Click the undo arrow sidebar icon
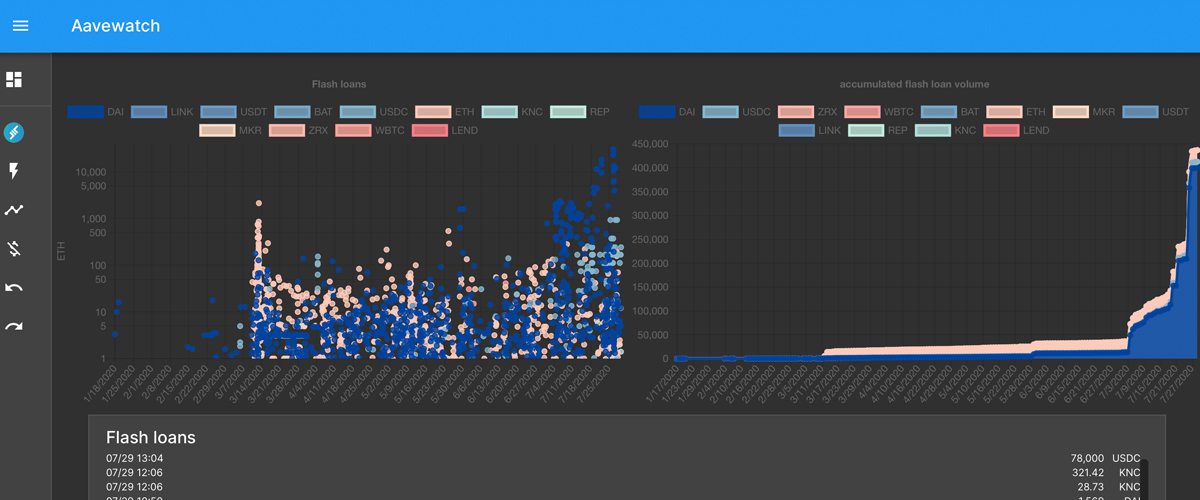This screenshot has height=500, width=1200. 14,288
